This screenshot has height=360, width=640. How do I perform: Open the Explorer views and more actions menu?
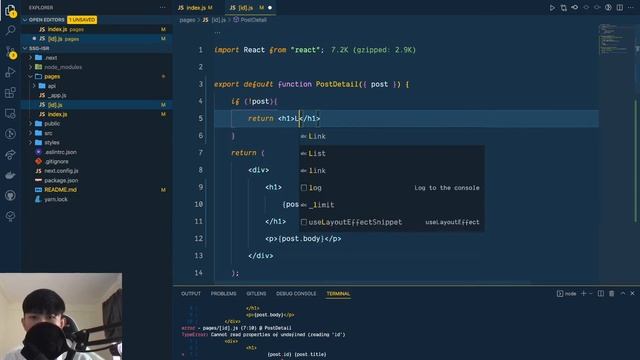pyautogui.click(x=162, y=7)
